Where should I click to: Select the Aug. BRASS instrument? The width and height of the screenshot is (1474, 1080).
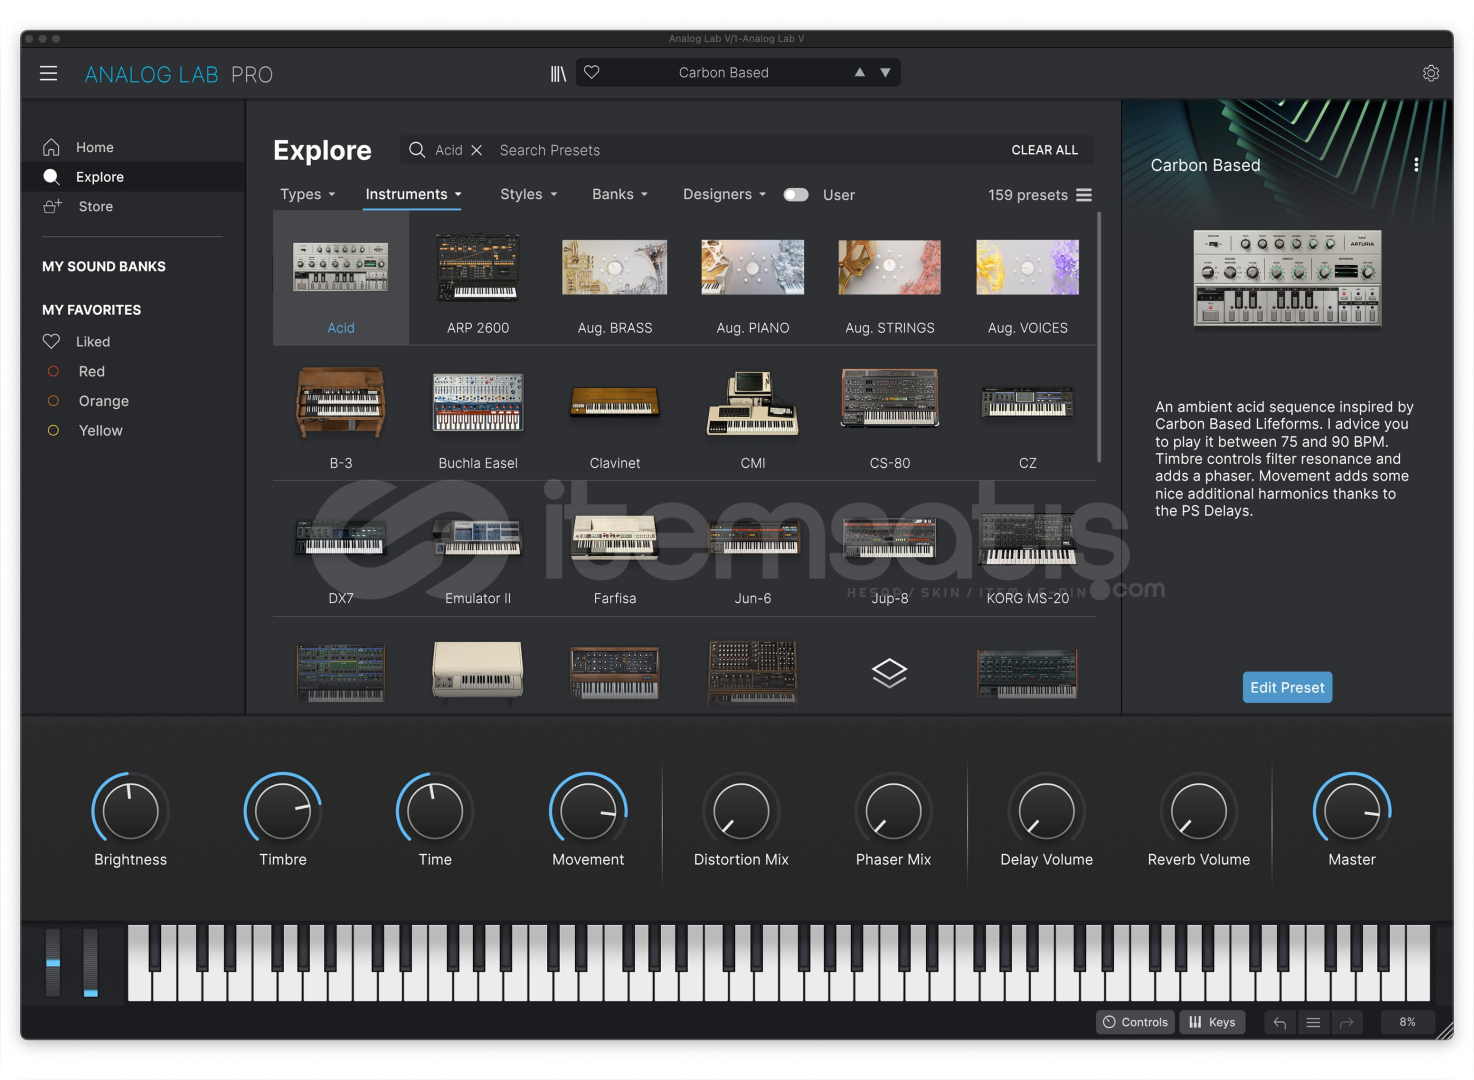click(x=615, y=280)
